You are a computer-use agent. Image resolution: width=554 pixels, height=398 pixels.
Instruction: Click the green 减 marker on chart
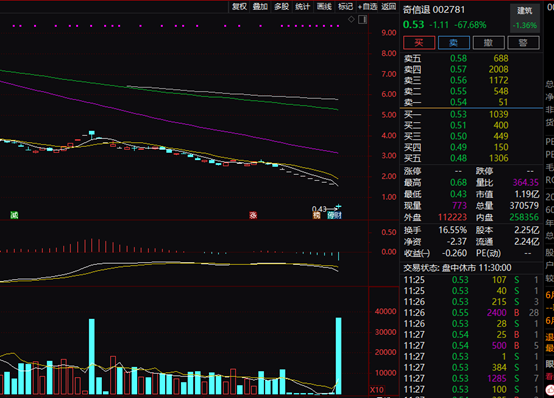[14, 215]
